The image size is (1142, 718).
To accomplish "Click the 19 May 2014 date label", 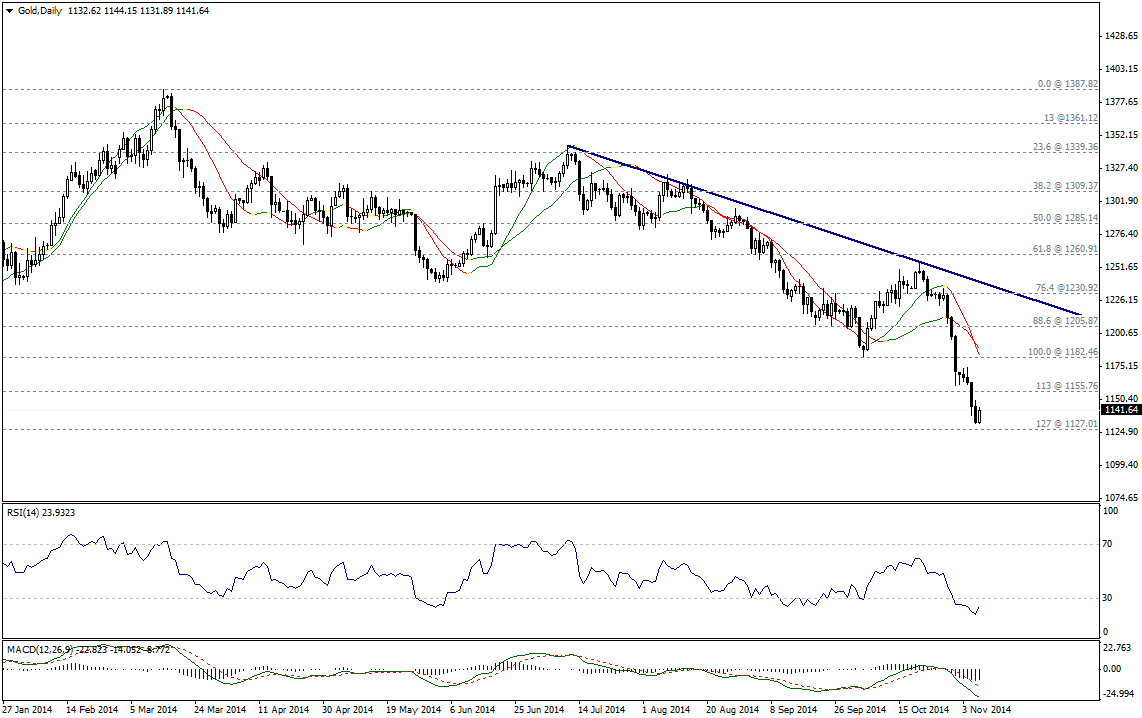I will pos(415,710).
